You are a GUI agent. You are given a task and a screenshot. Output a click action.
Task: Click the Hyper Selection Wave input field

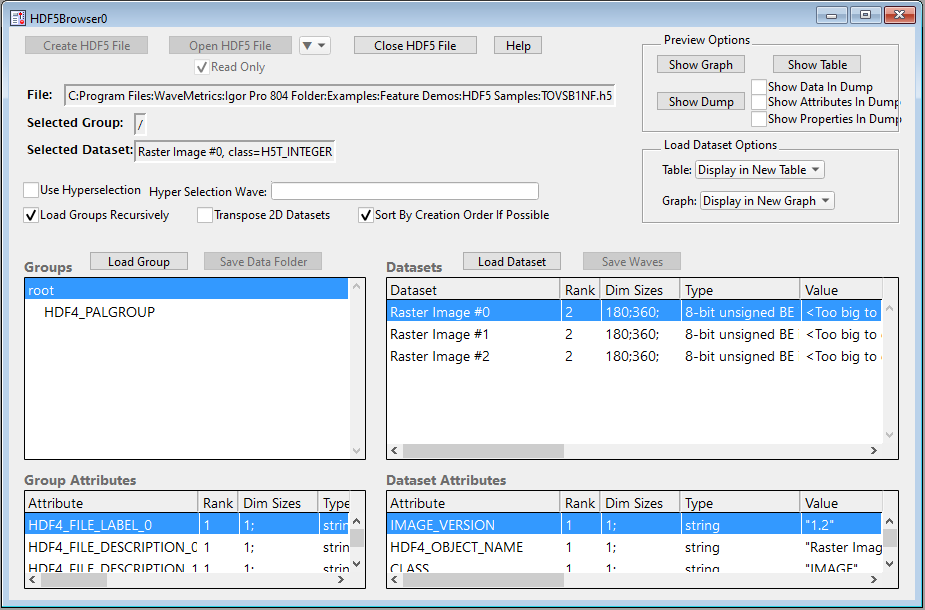pos(404,191)
